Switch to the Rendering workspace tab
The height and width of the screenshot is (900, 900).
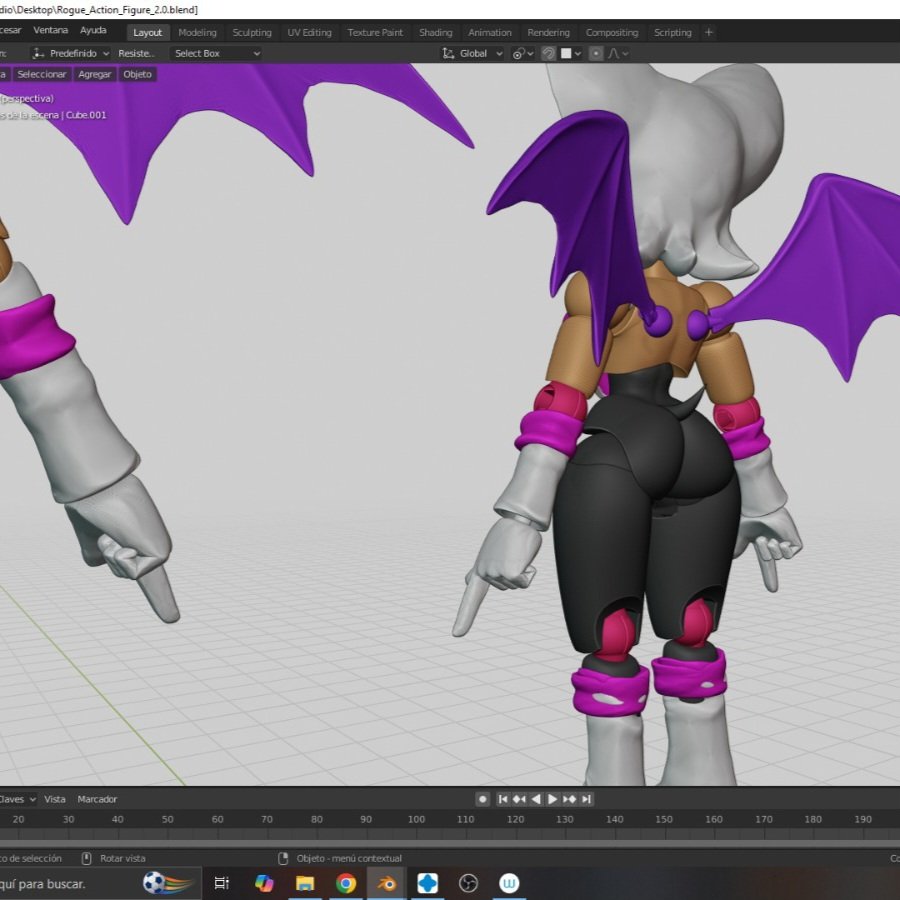[549, 33]
